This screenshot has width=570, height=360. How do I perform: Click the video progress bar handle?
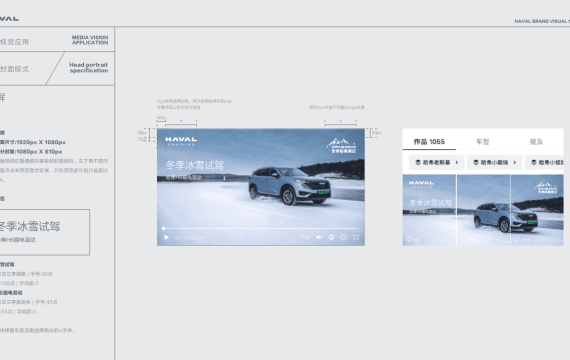(x=164, y=228)
